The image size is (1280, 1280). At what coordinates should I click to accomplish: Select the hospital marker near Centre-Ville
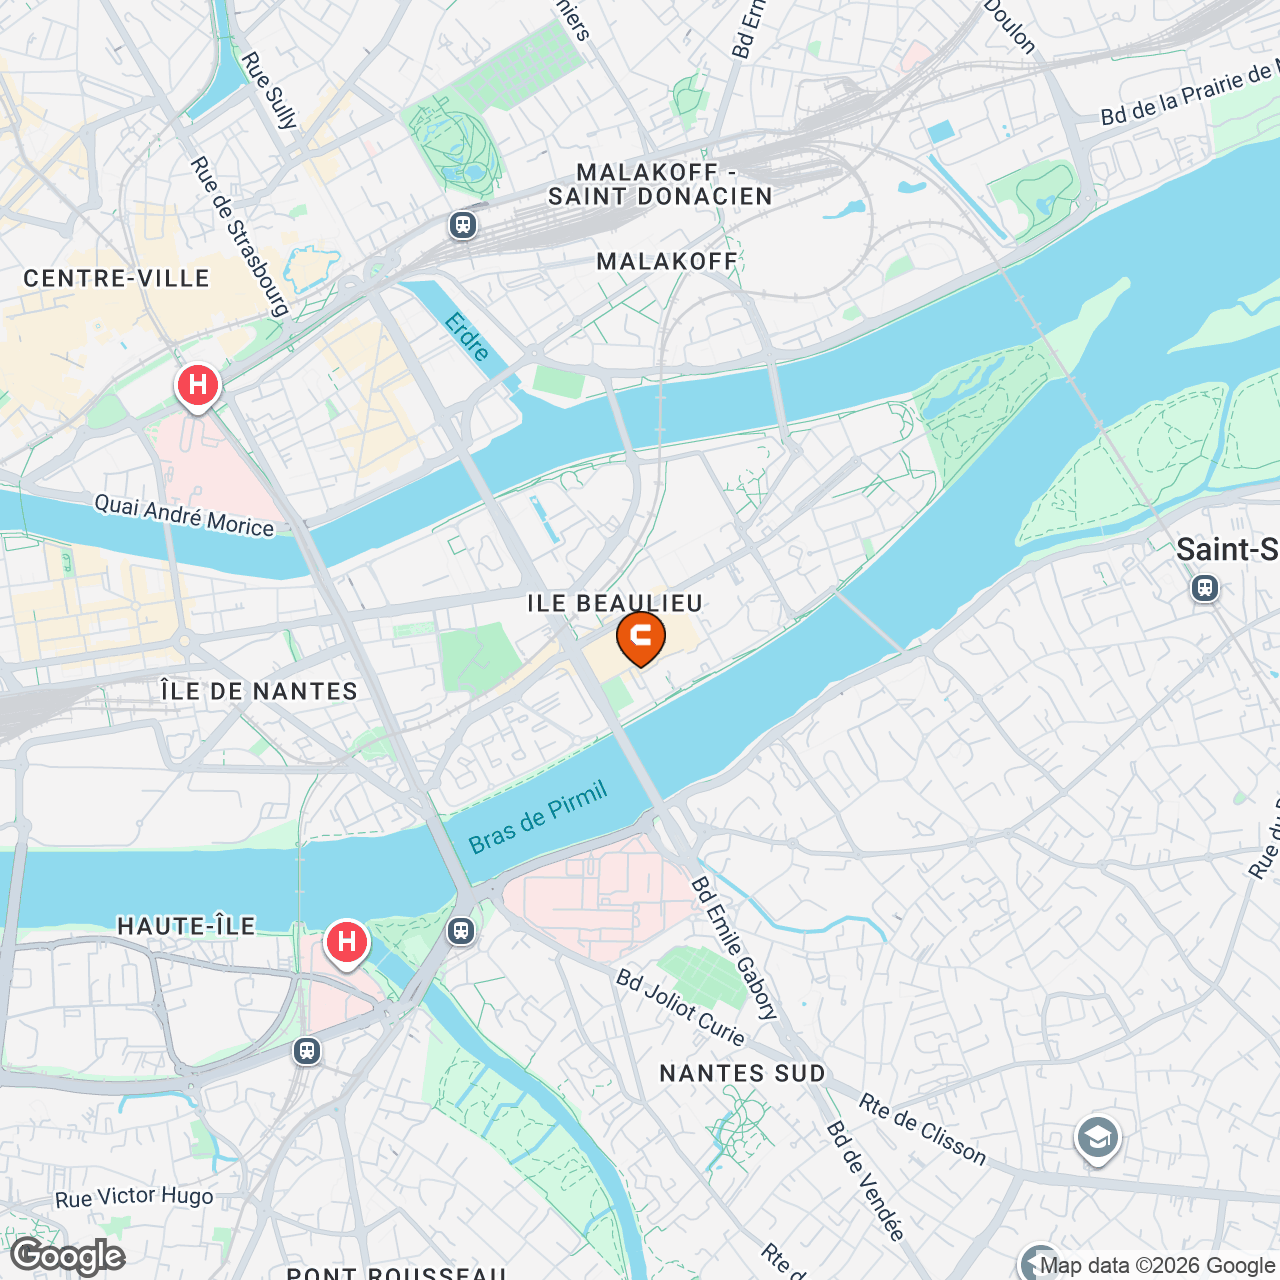pos(198,387)
